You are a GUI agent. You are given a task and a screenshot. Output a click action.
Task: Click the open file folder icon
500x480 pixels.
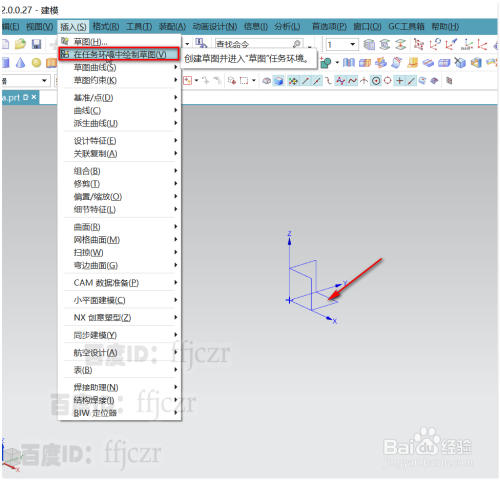pyautogui.click(x=20, y=44)
